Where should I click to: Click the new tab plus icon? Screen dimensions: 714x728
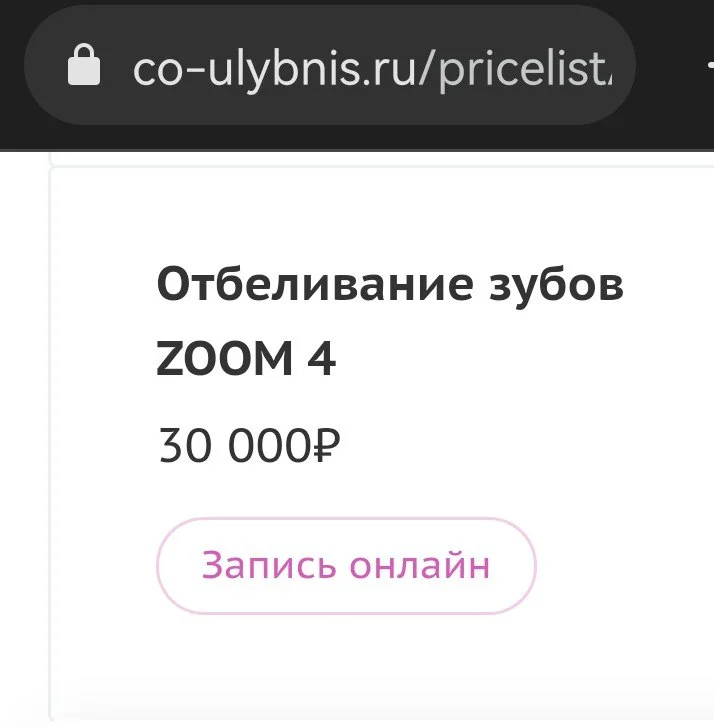point(708,66)
